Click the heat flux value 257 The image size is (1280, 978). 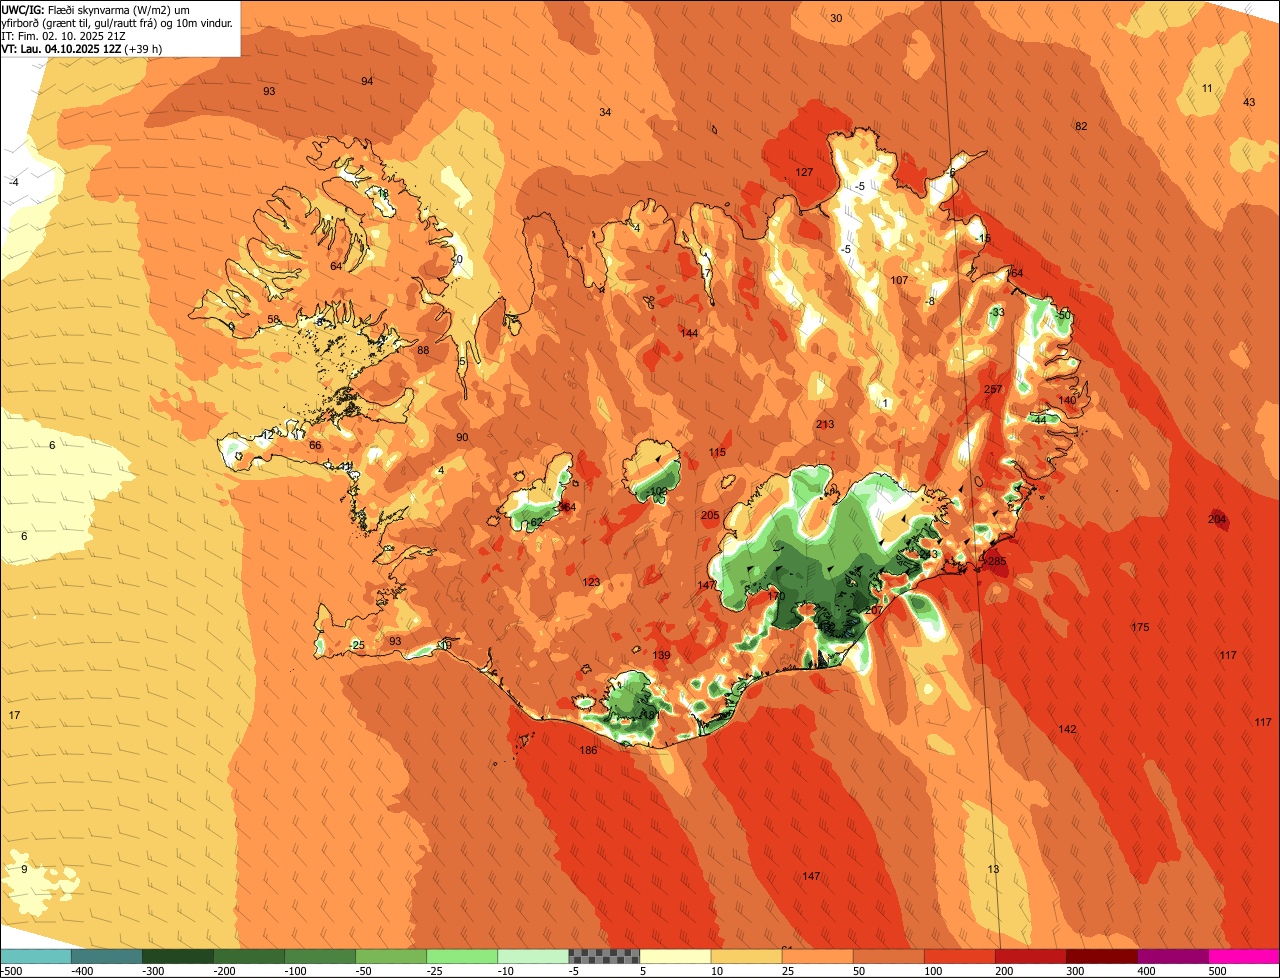pos(993,389)
